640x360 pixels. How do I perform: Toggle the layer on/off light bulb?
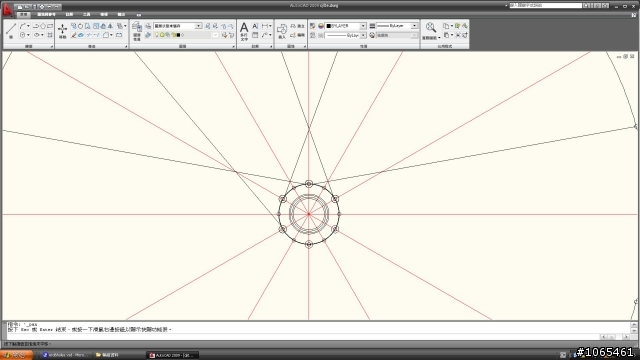157,35
